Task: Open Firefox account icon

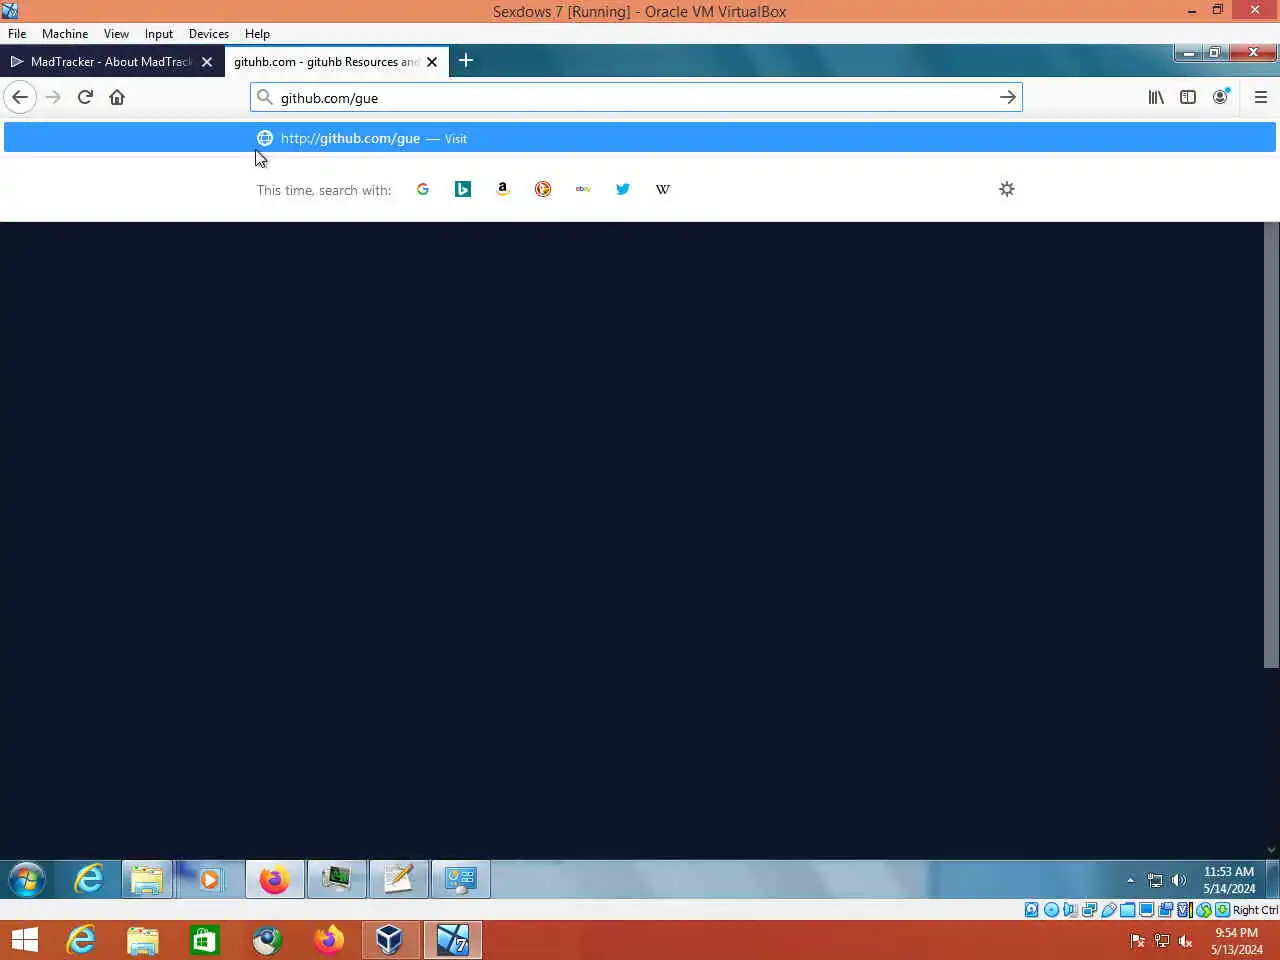Action: click(x=1220, y=97)
